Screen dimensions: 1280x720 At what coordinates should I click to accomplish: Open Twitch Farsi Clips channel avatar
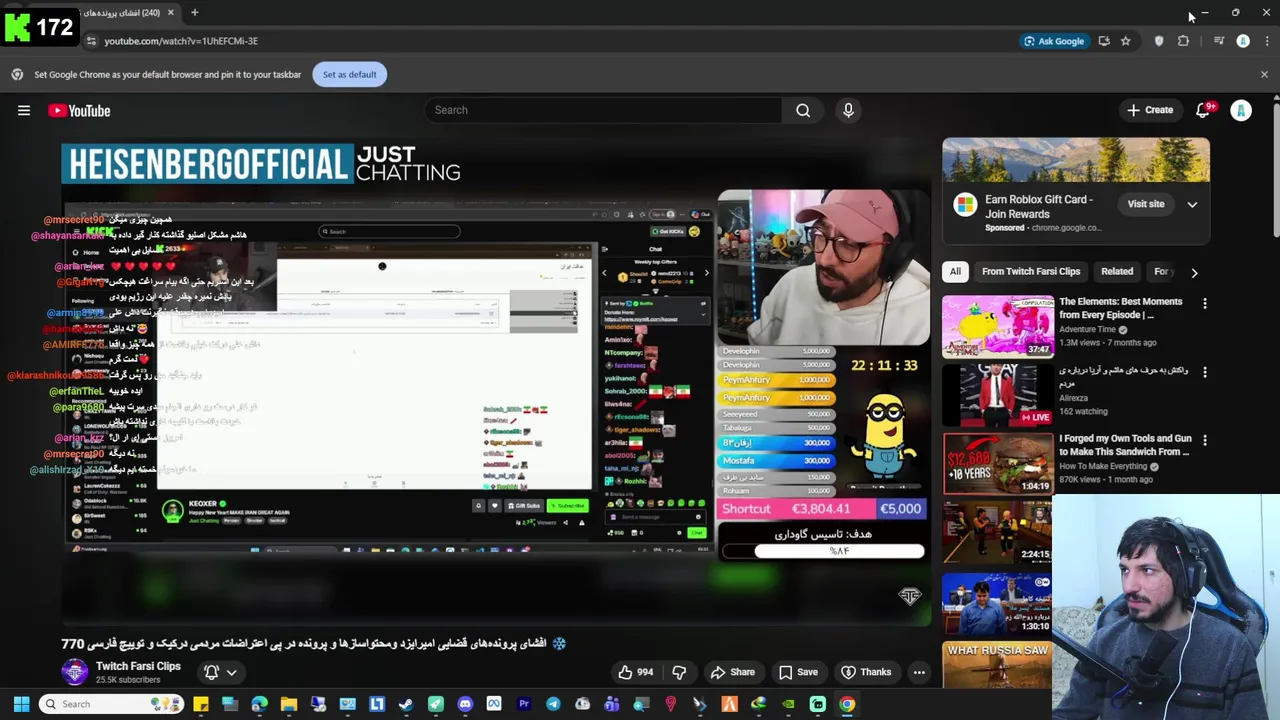[75, 672]
